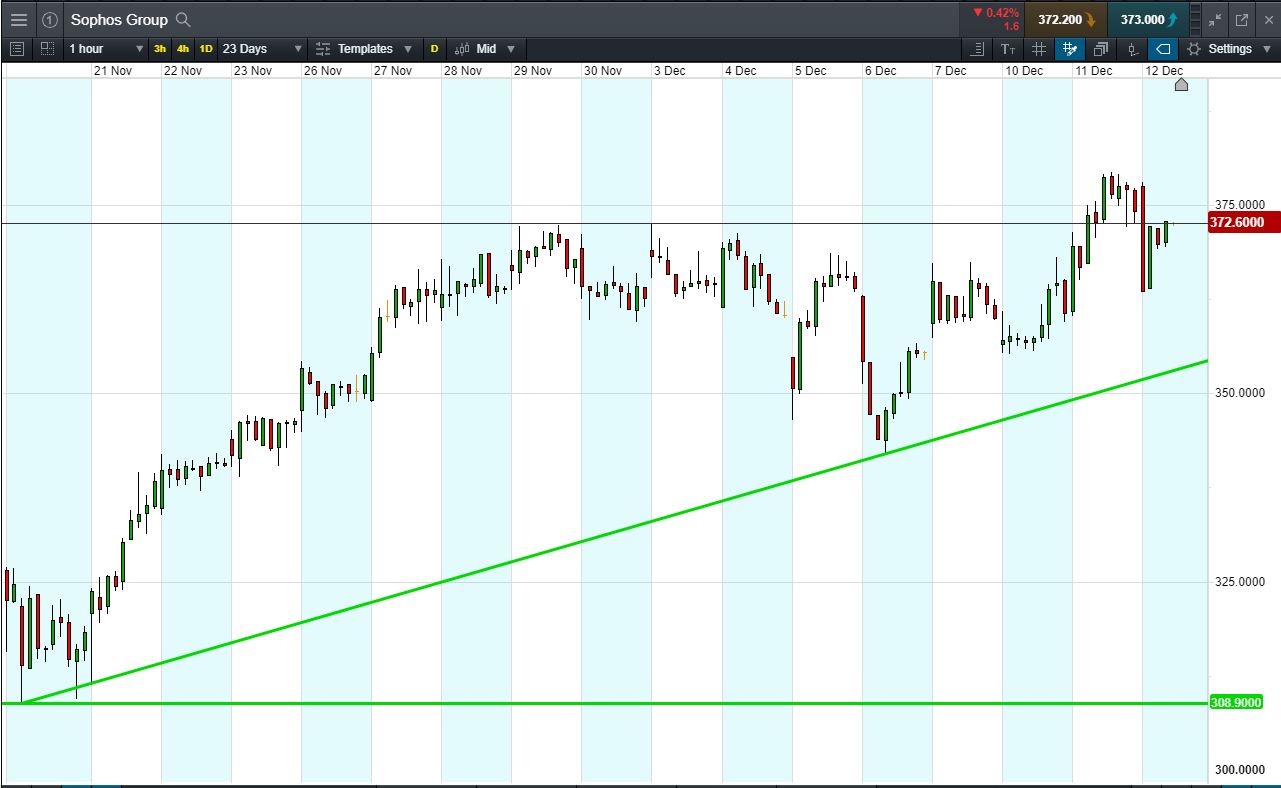Click the 373.000 buy price button
Screen dimensions: 1281x788
click(x=1148, y=19)
